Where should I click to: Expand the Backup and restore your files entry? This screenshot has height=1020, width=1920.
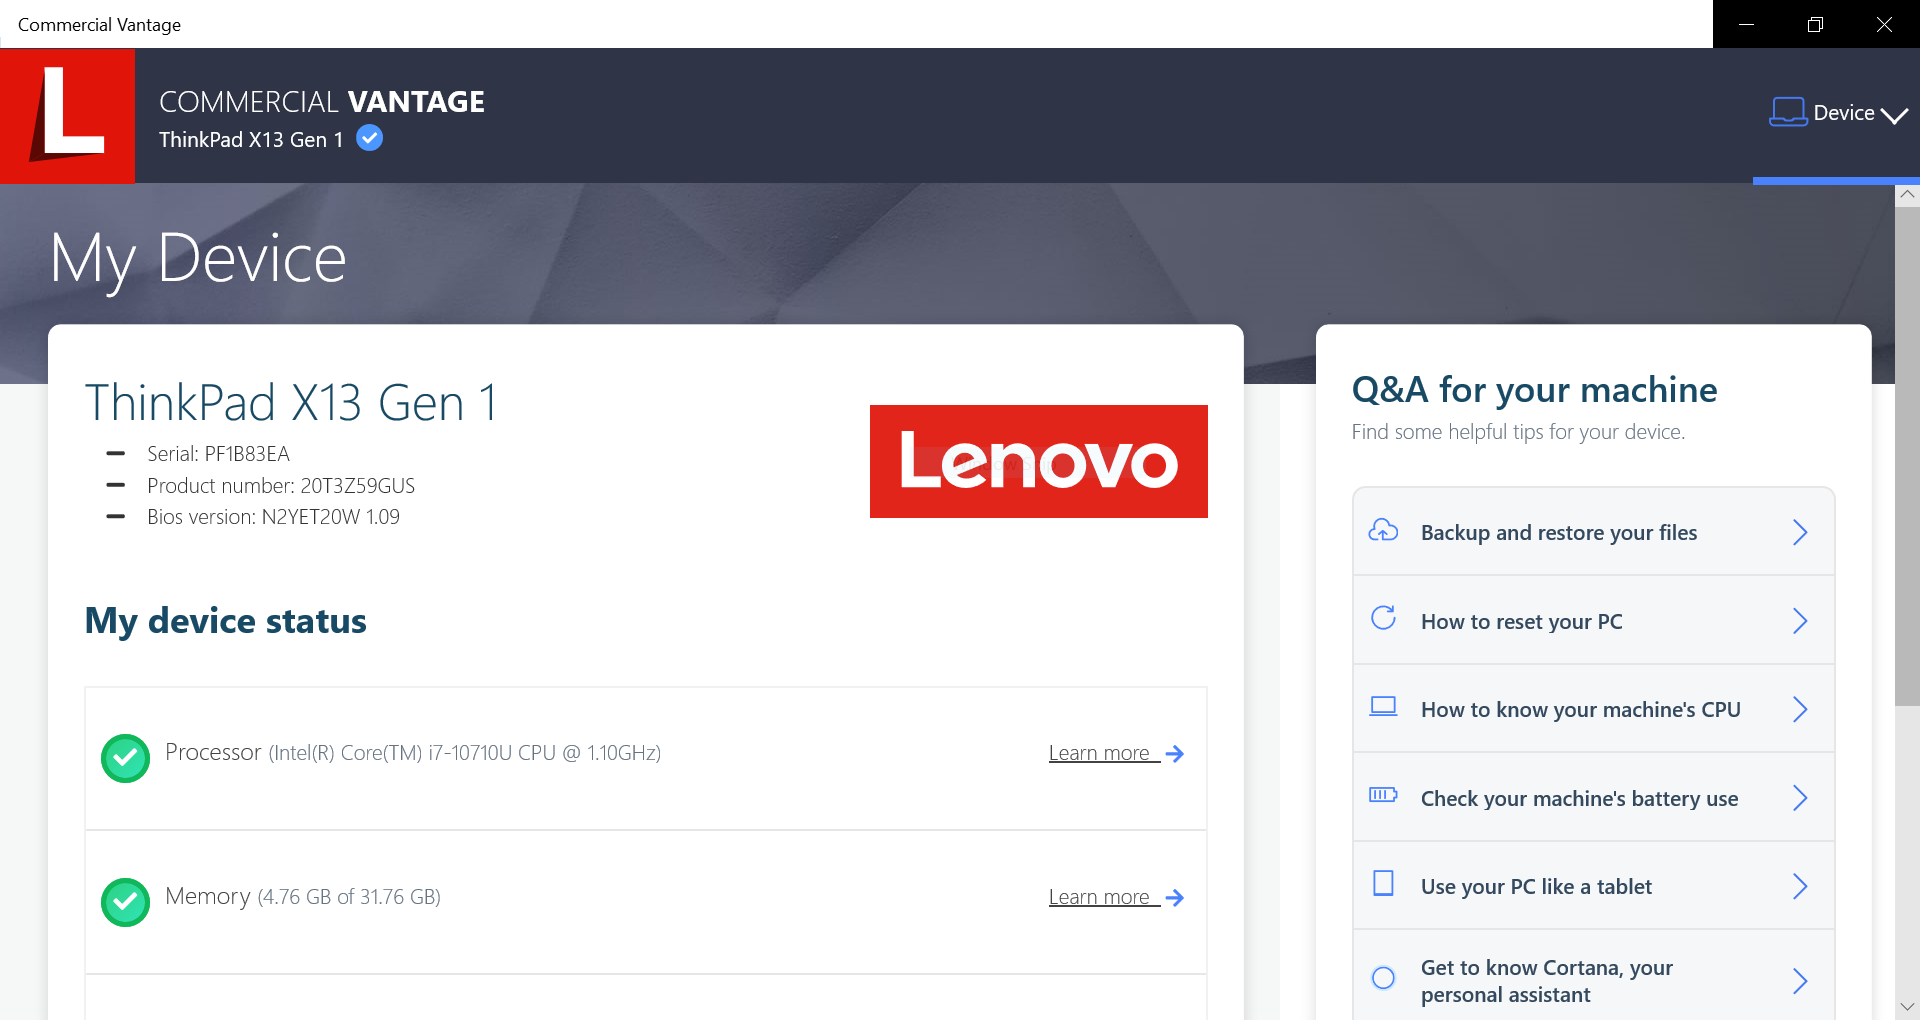1802,533
